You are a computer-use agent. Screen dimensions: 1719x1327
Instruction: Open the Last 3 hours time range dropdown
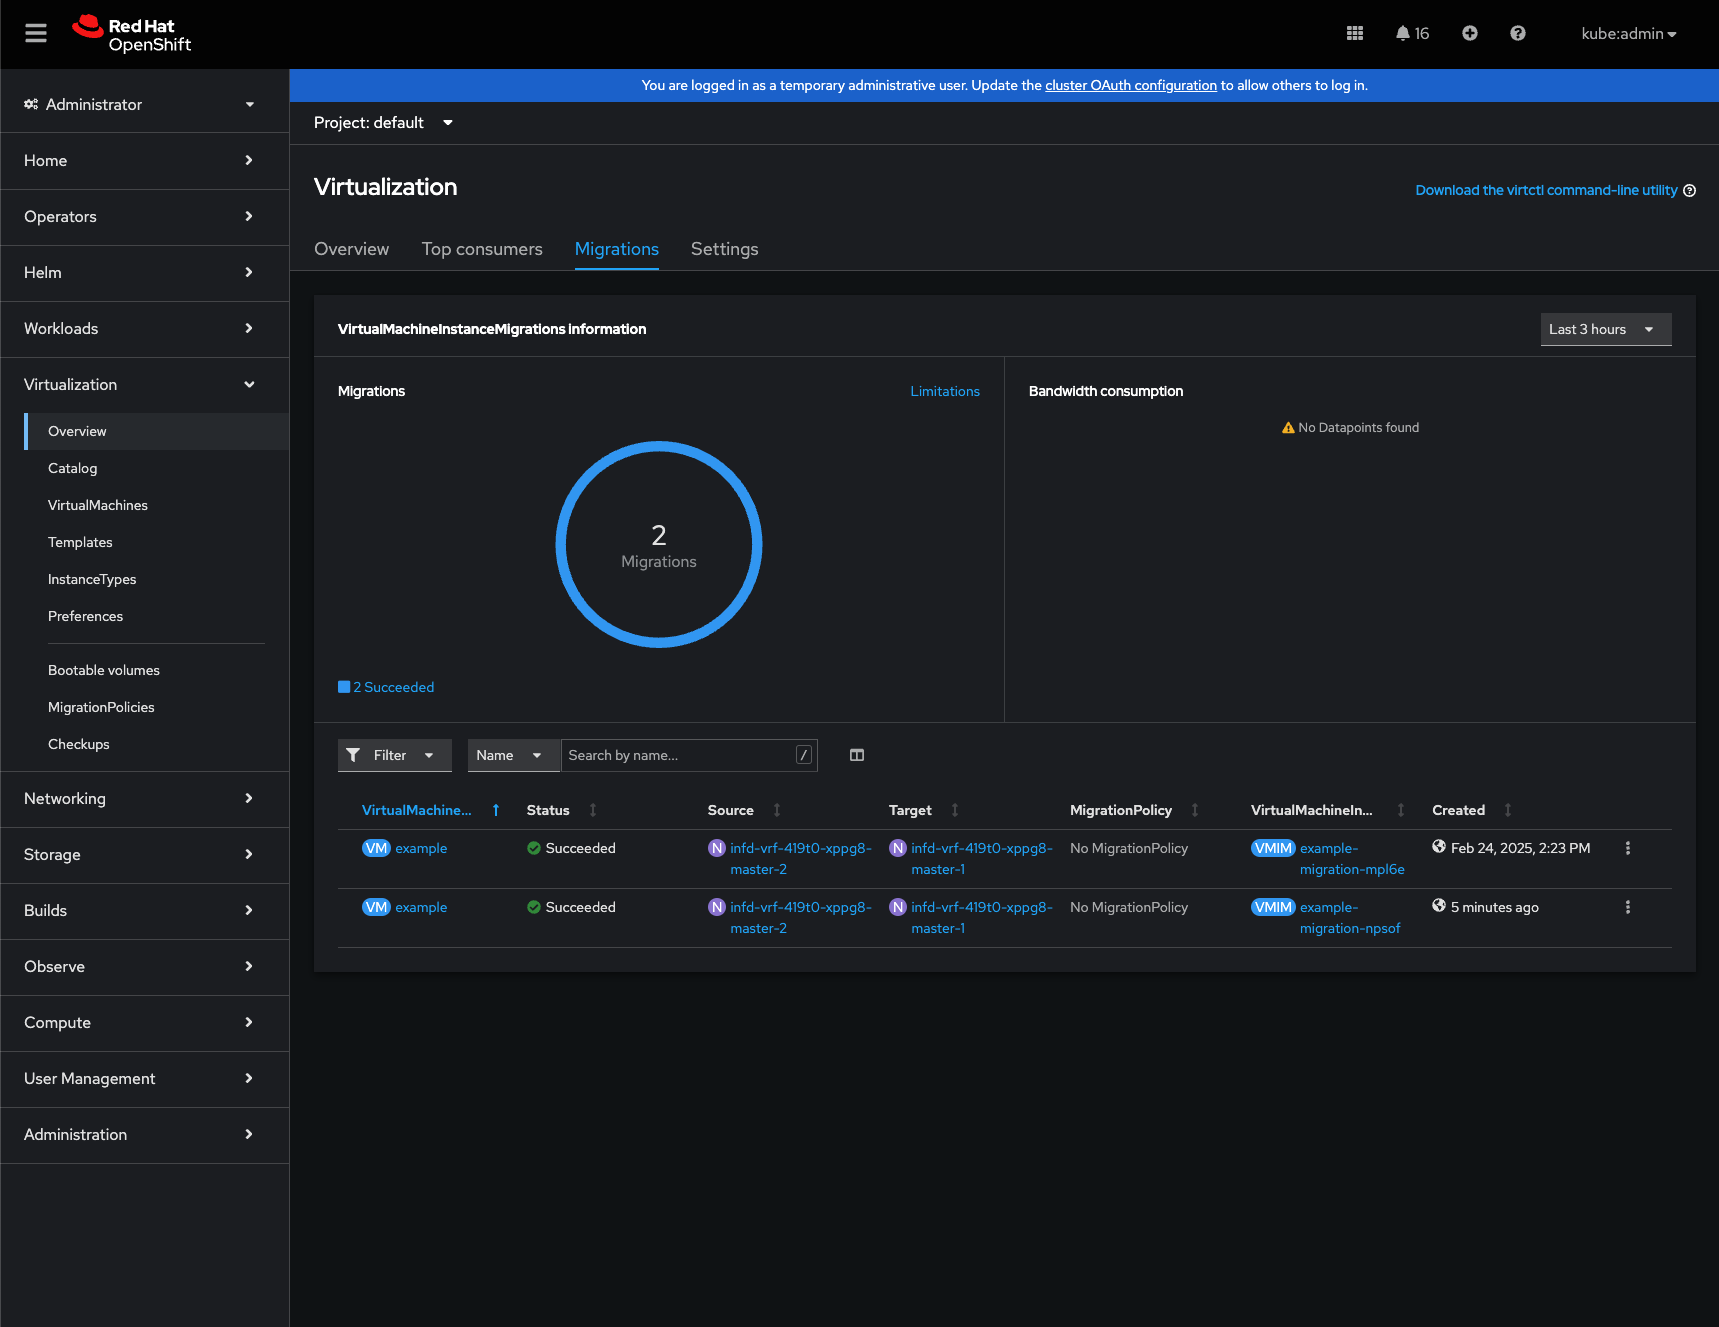pos(1605,329)
